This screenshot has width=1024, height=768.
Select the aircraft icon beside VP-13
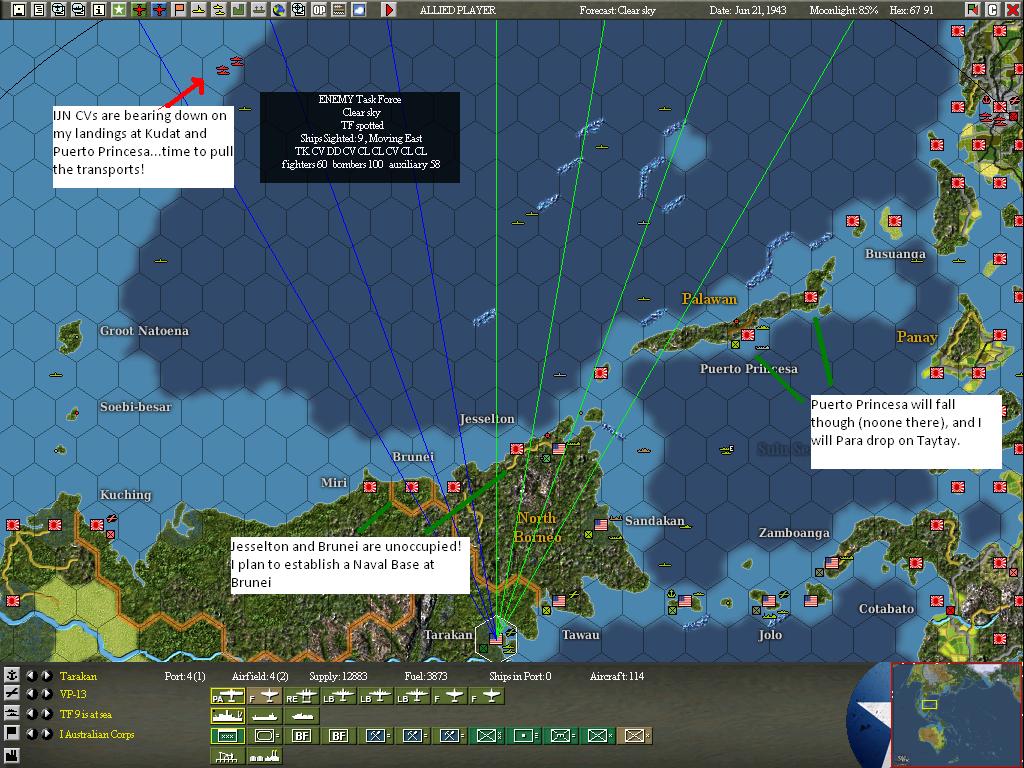click(x=12, y=694)
